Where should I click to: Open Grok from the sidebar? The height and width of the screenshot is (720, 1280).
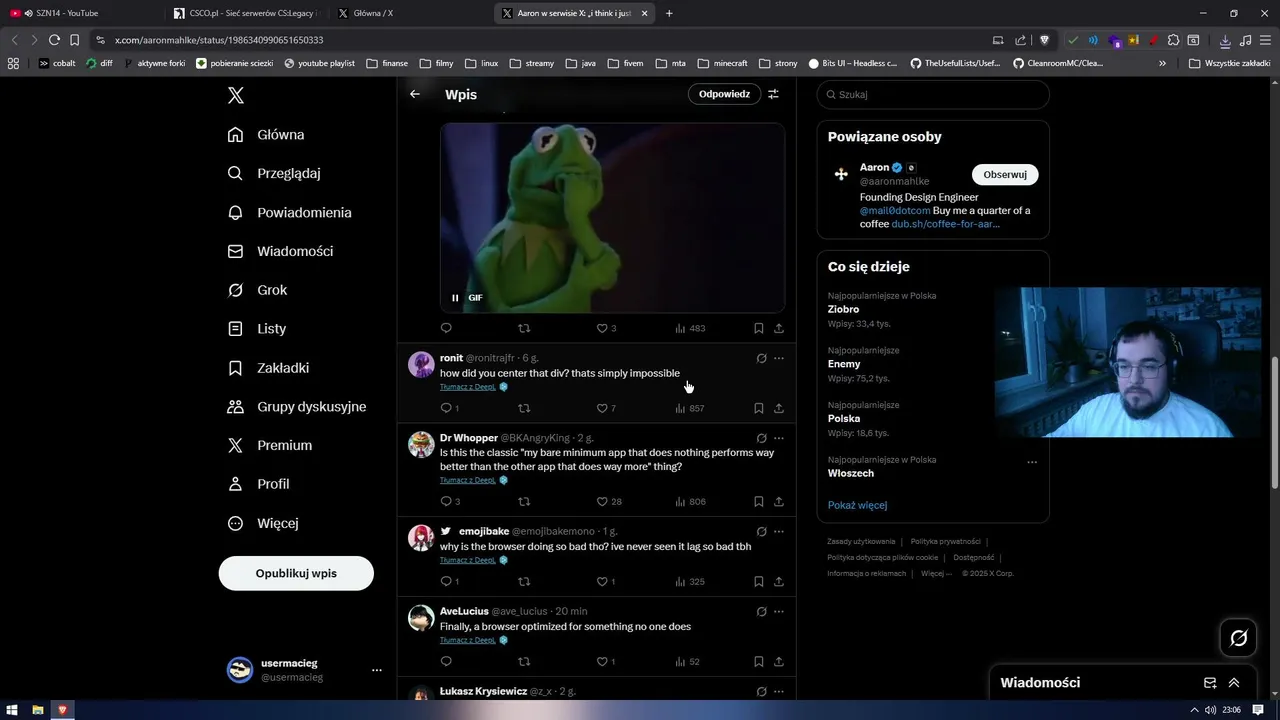pos(257,290)
